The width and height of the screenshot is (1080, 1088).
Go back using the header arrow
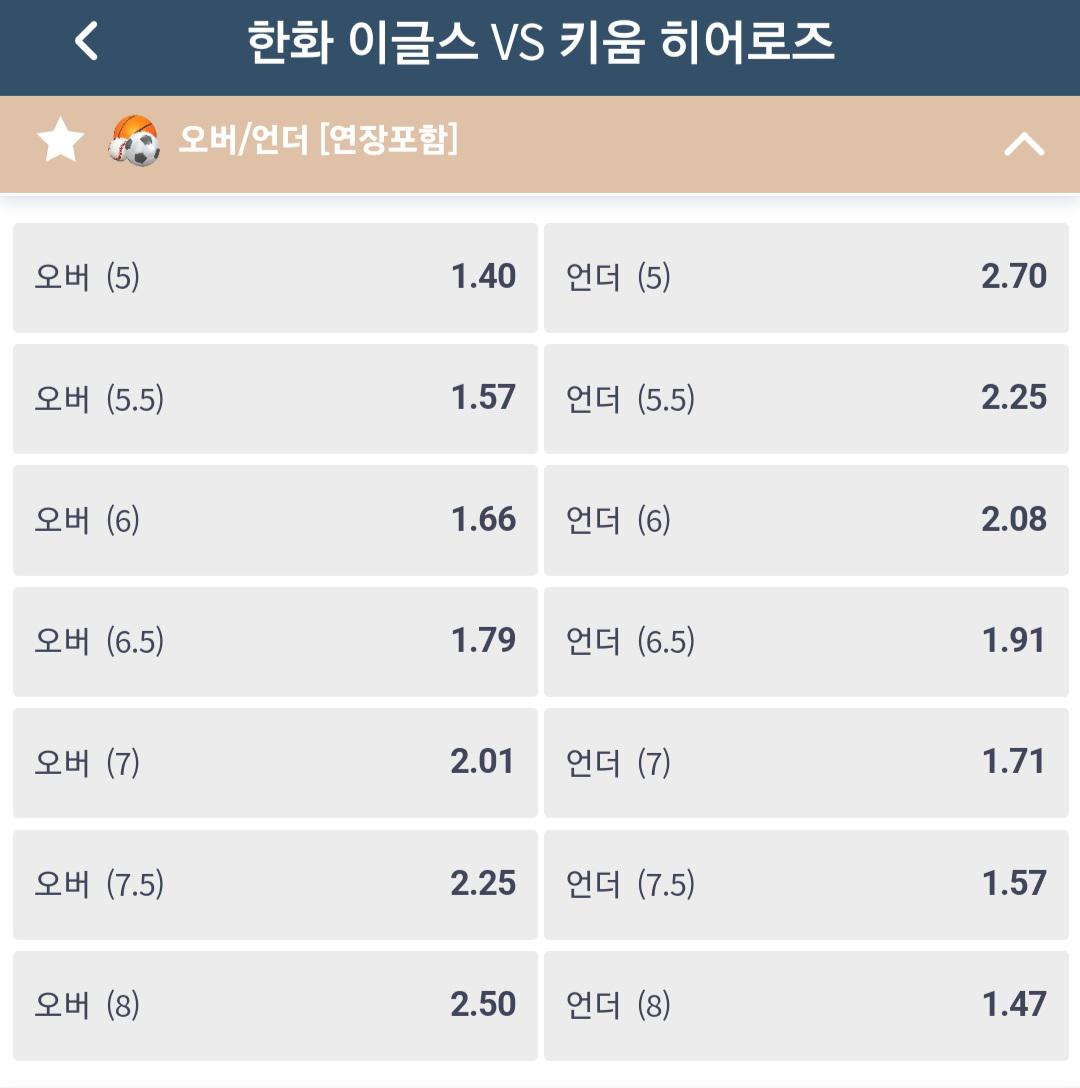click(x=86, y=42)
